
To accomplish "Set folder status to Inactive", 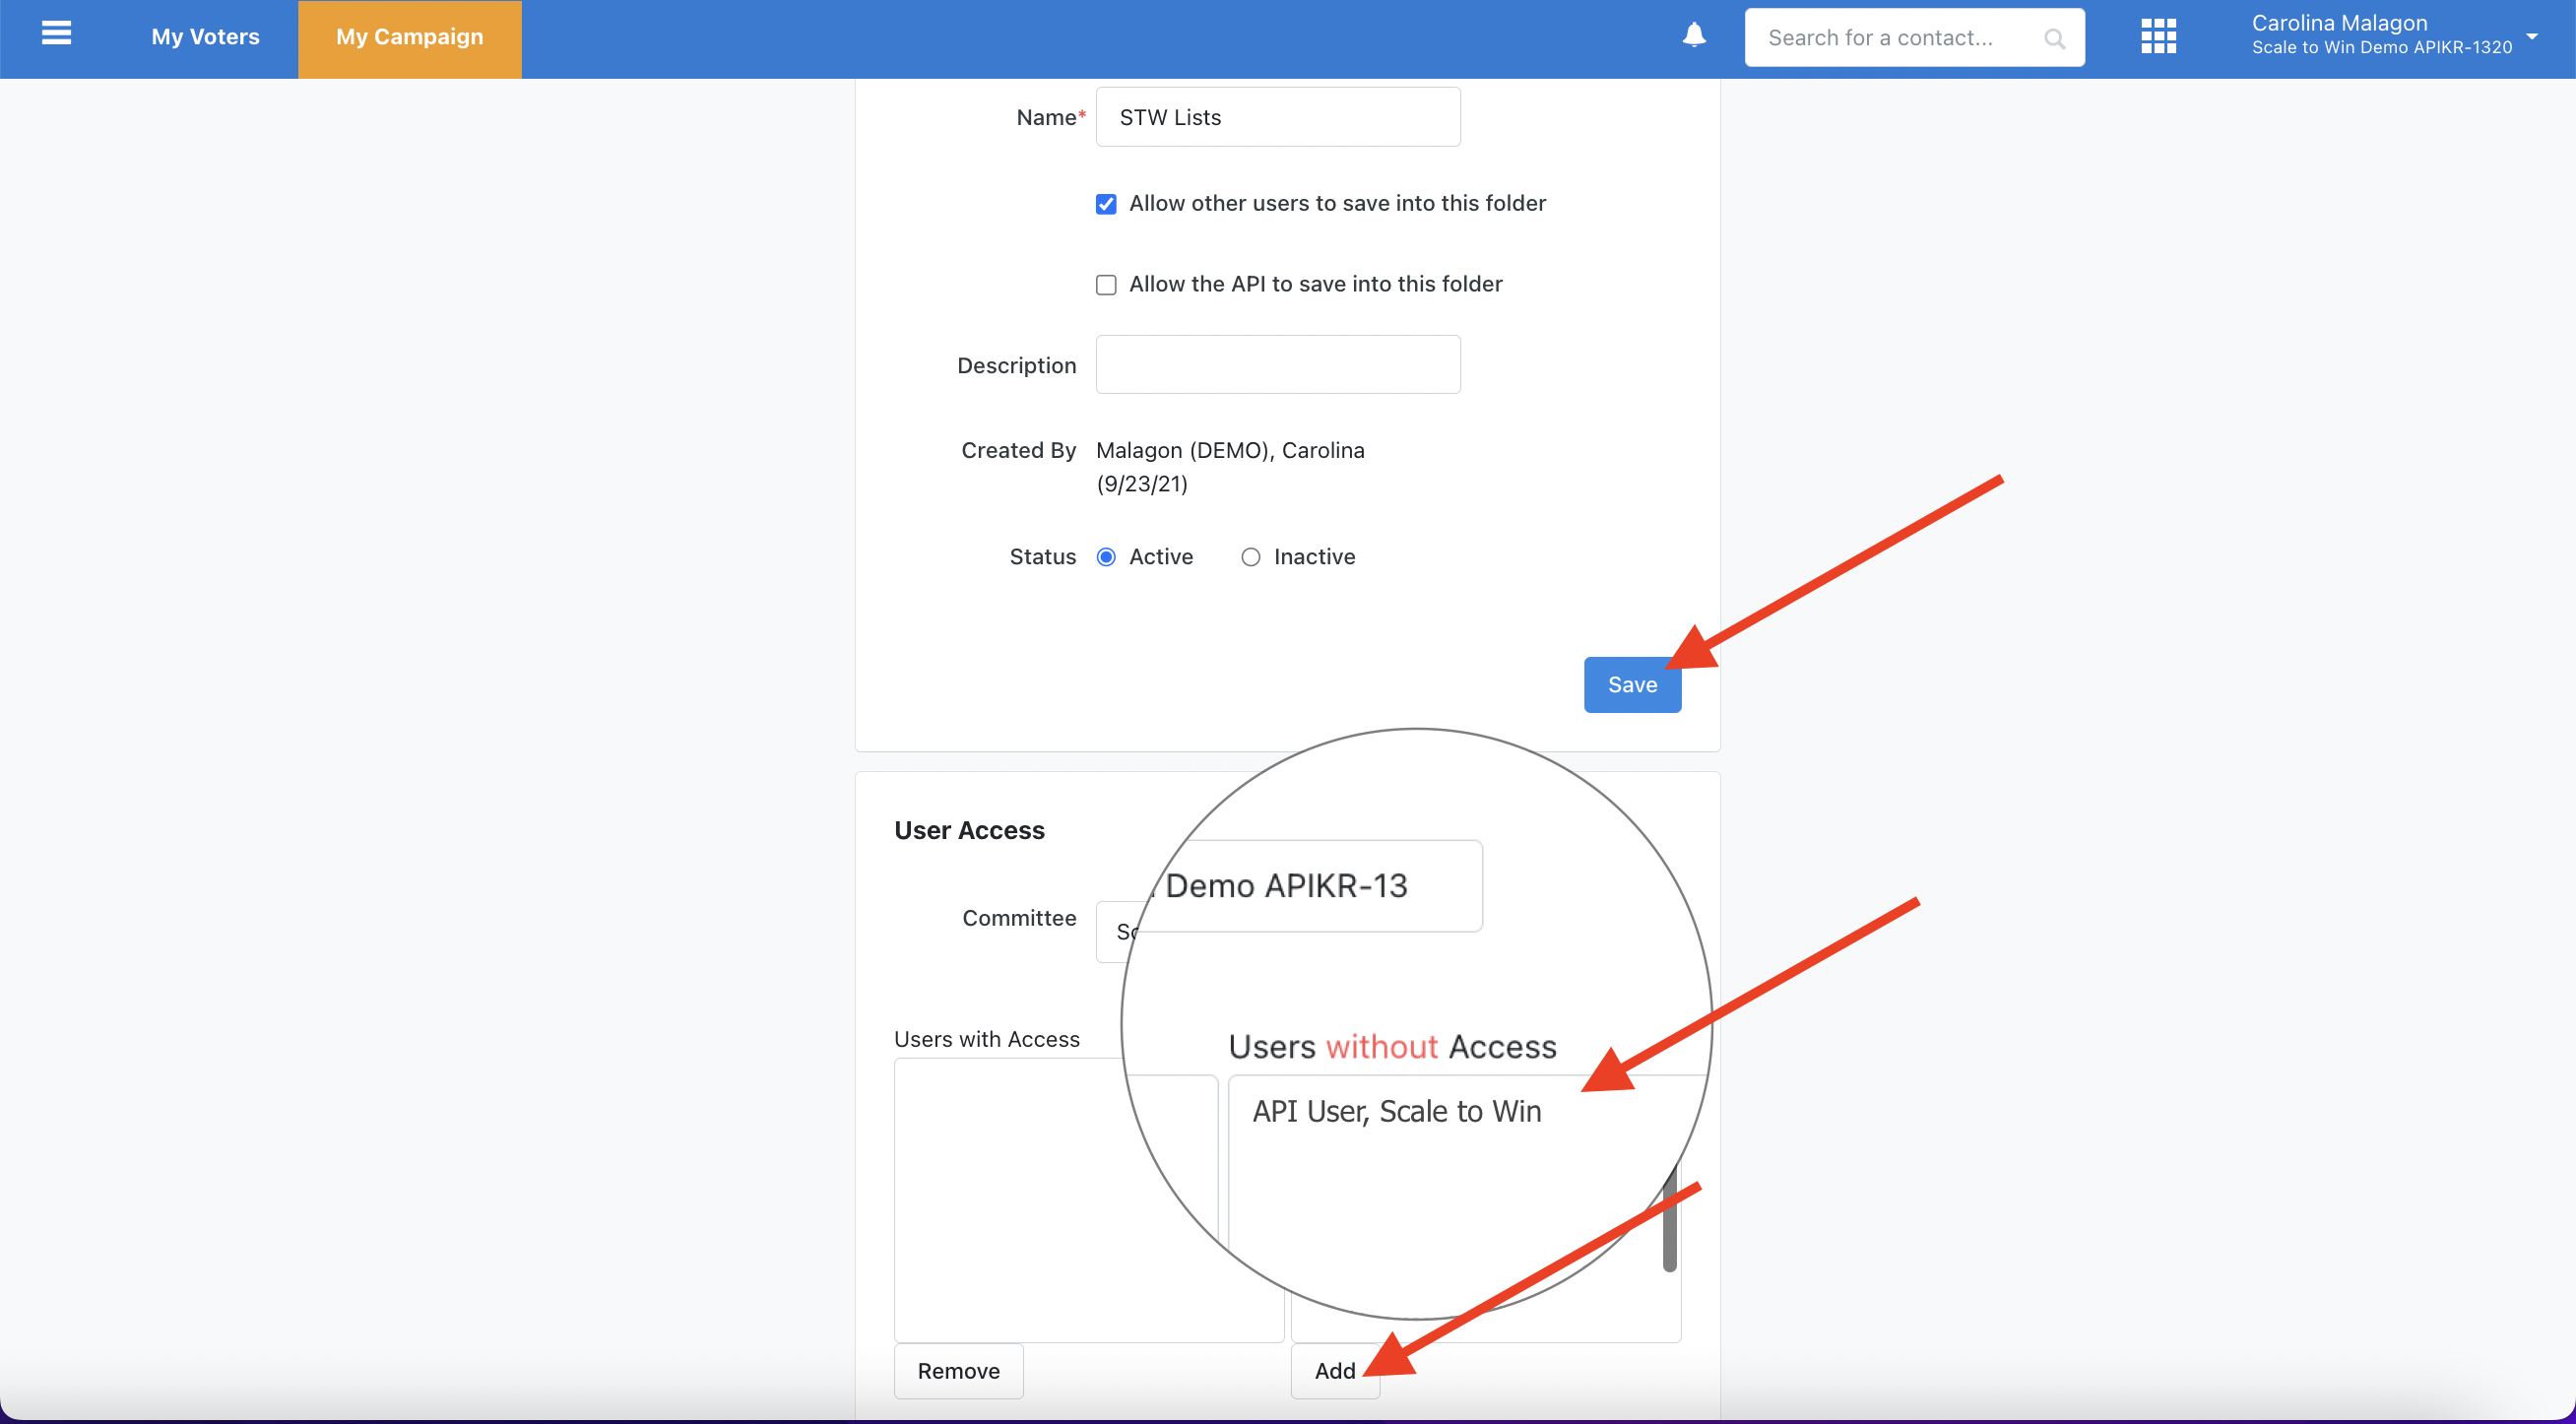I will pos(1250,557).
